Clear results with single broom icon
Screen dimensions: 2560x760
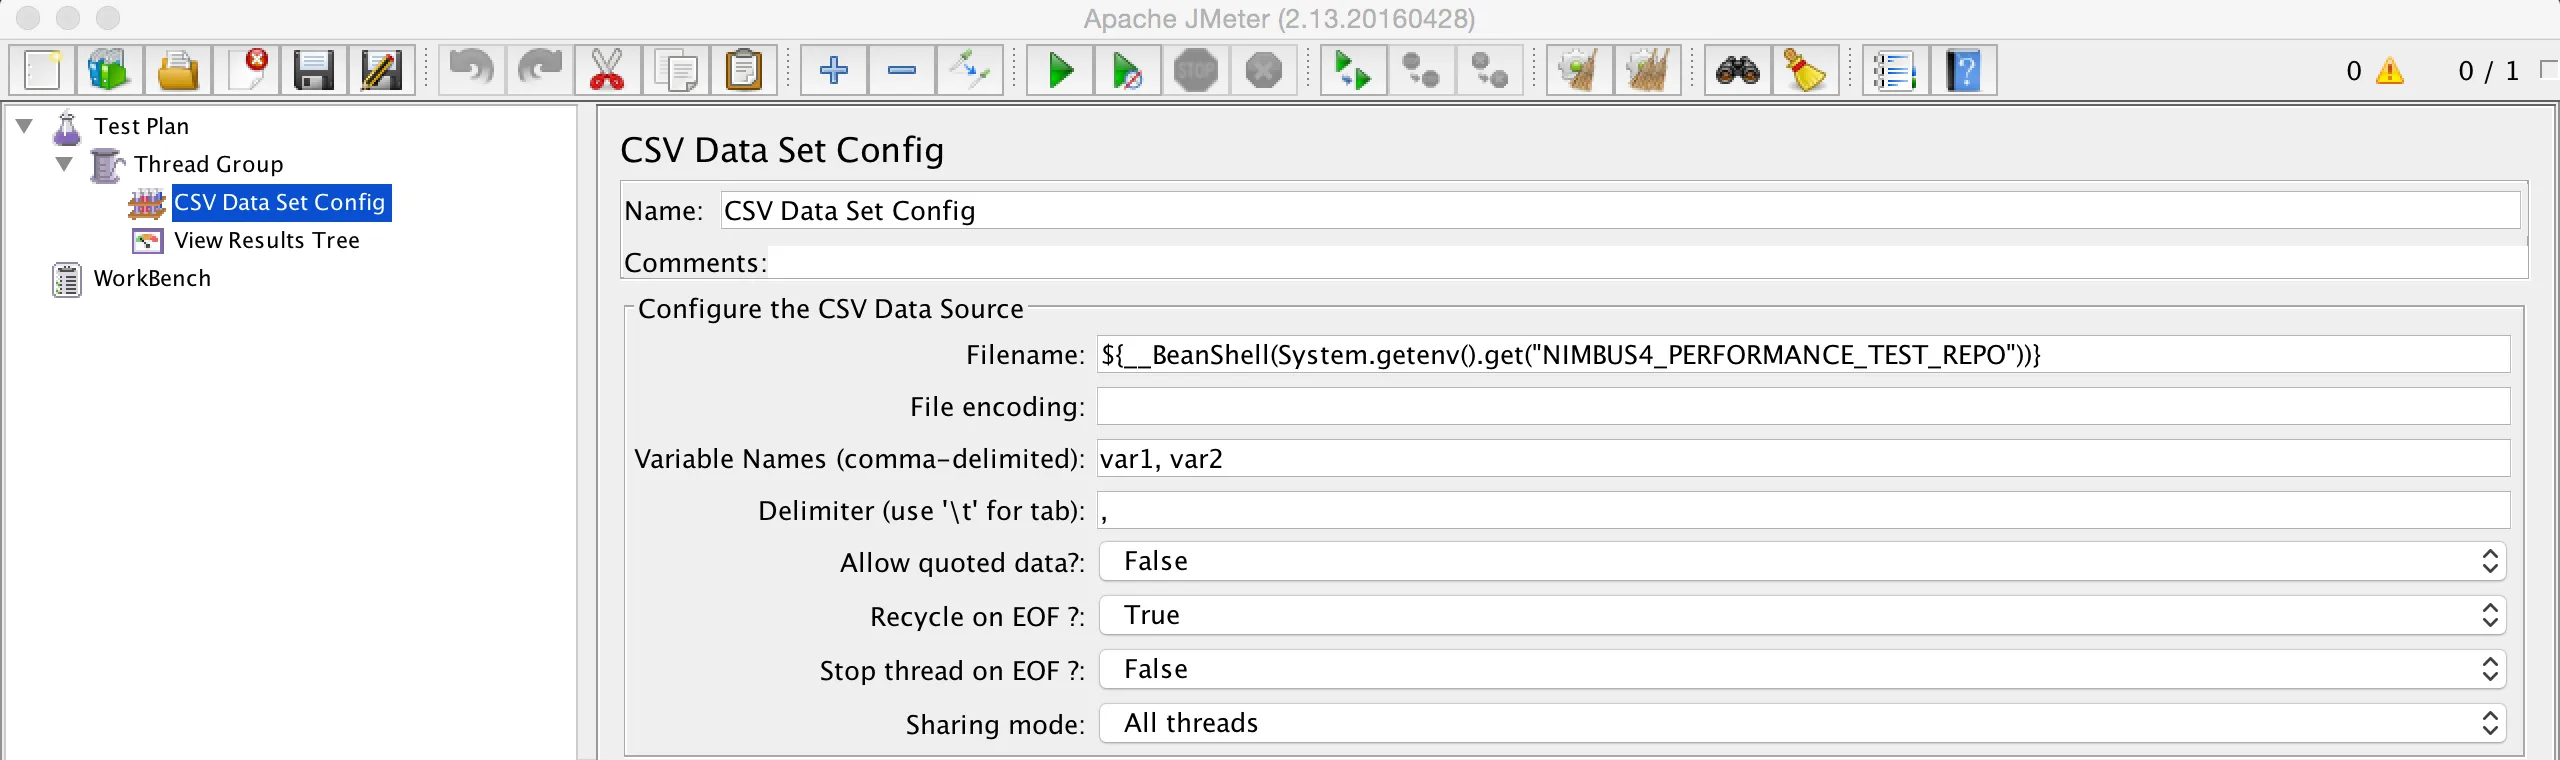1579,71
